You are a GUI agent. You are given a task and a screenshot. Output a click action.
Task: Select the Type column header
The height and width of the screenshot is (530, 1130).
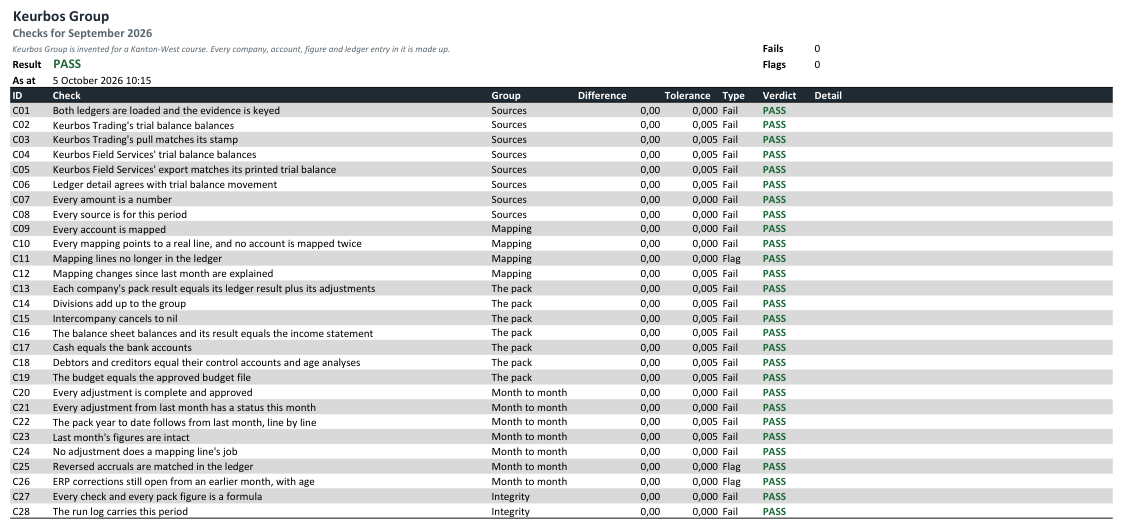[734, 95]
